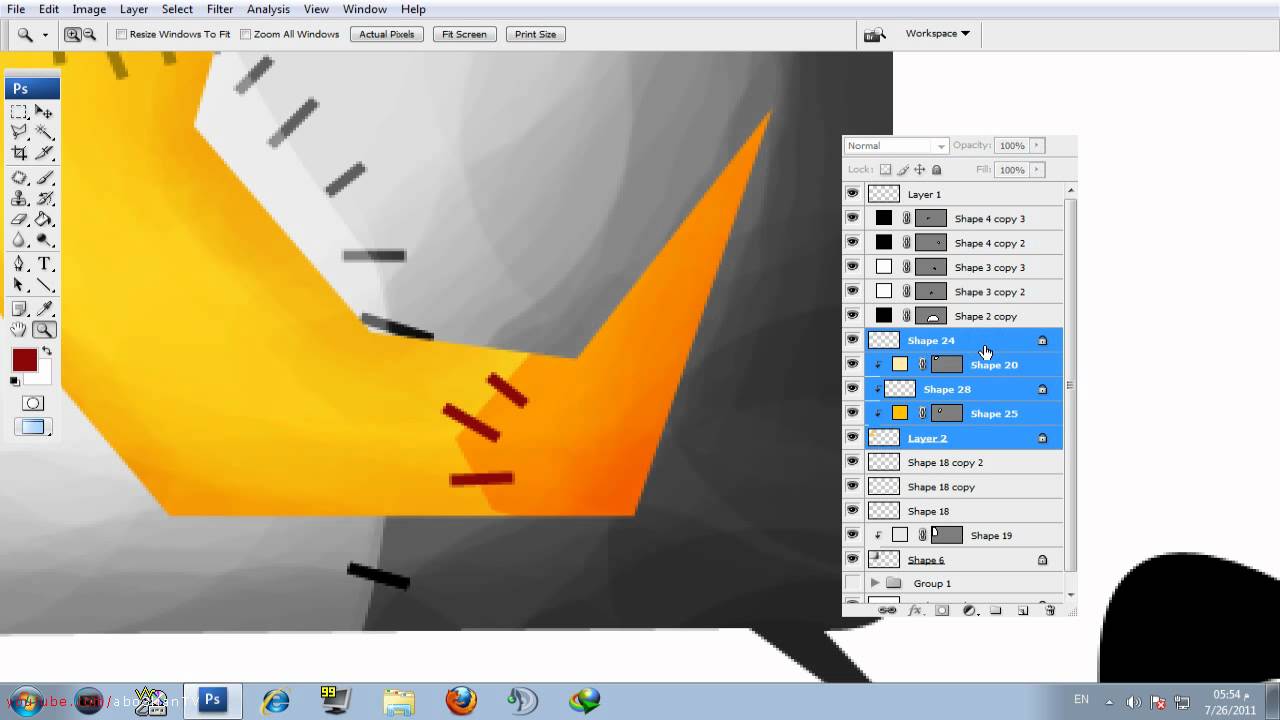Select the Rectangular Marquee tool

(19, 112)
